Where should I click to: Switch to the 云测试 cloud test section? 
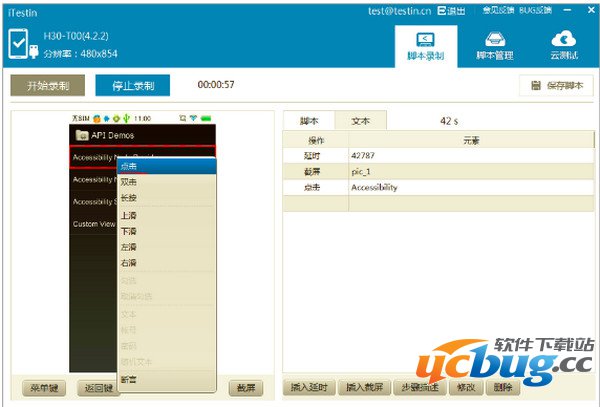coord(564,44)
